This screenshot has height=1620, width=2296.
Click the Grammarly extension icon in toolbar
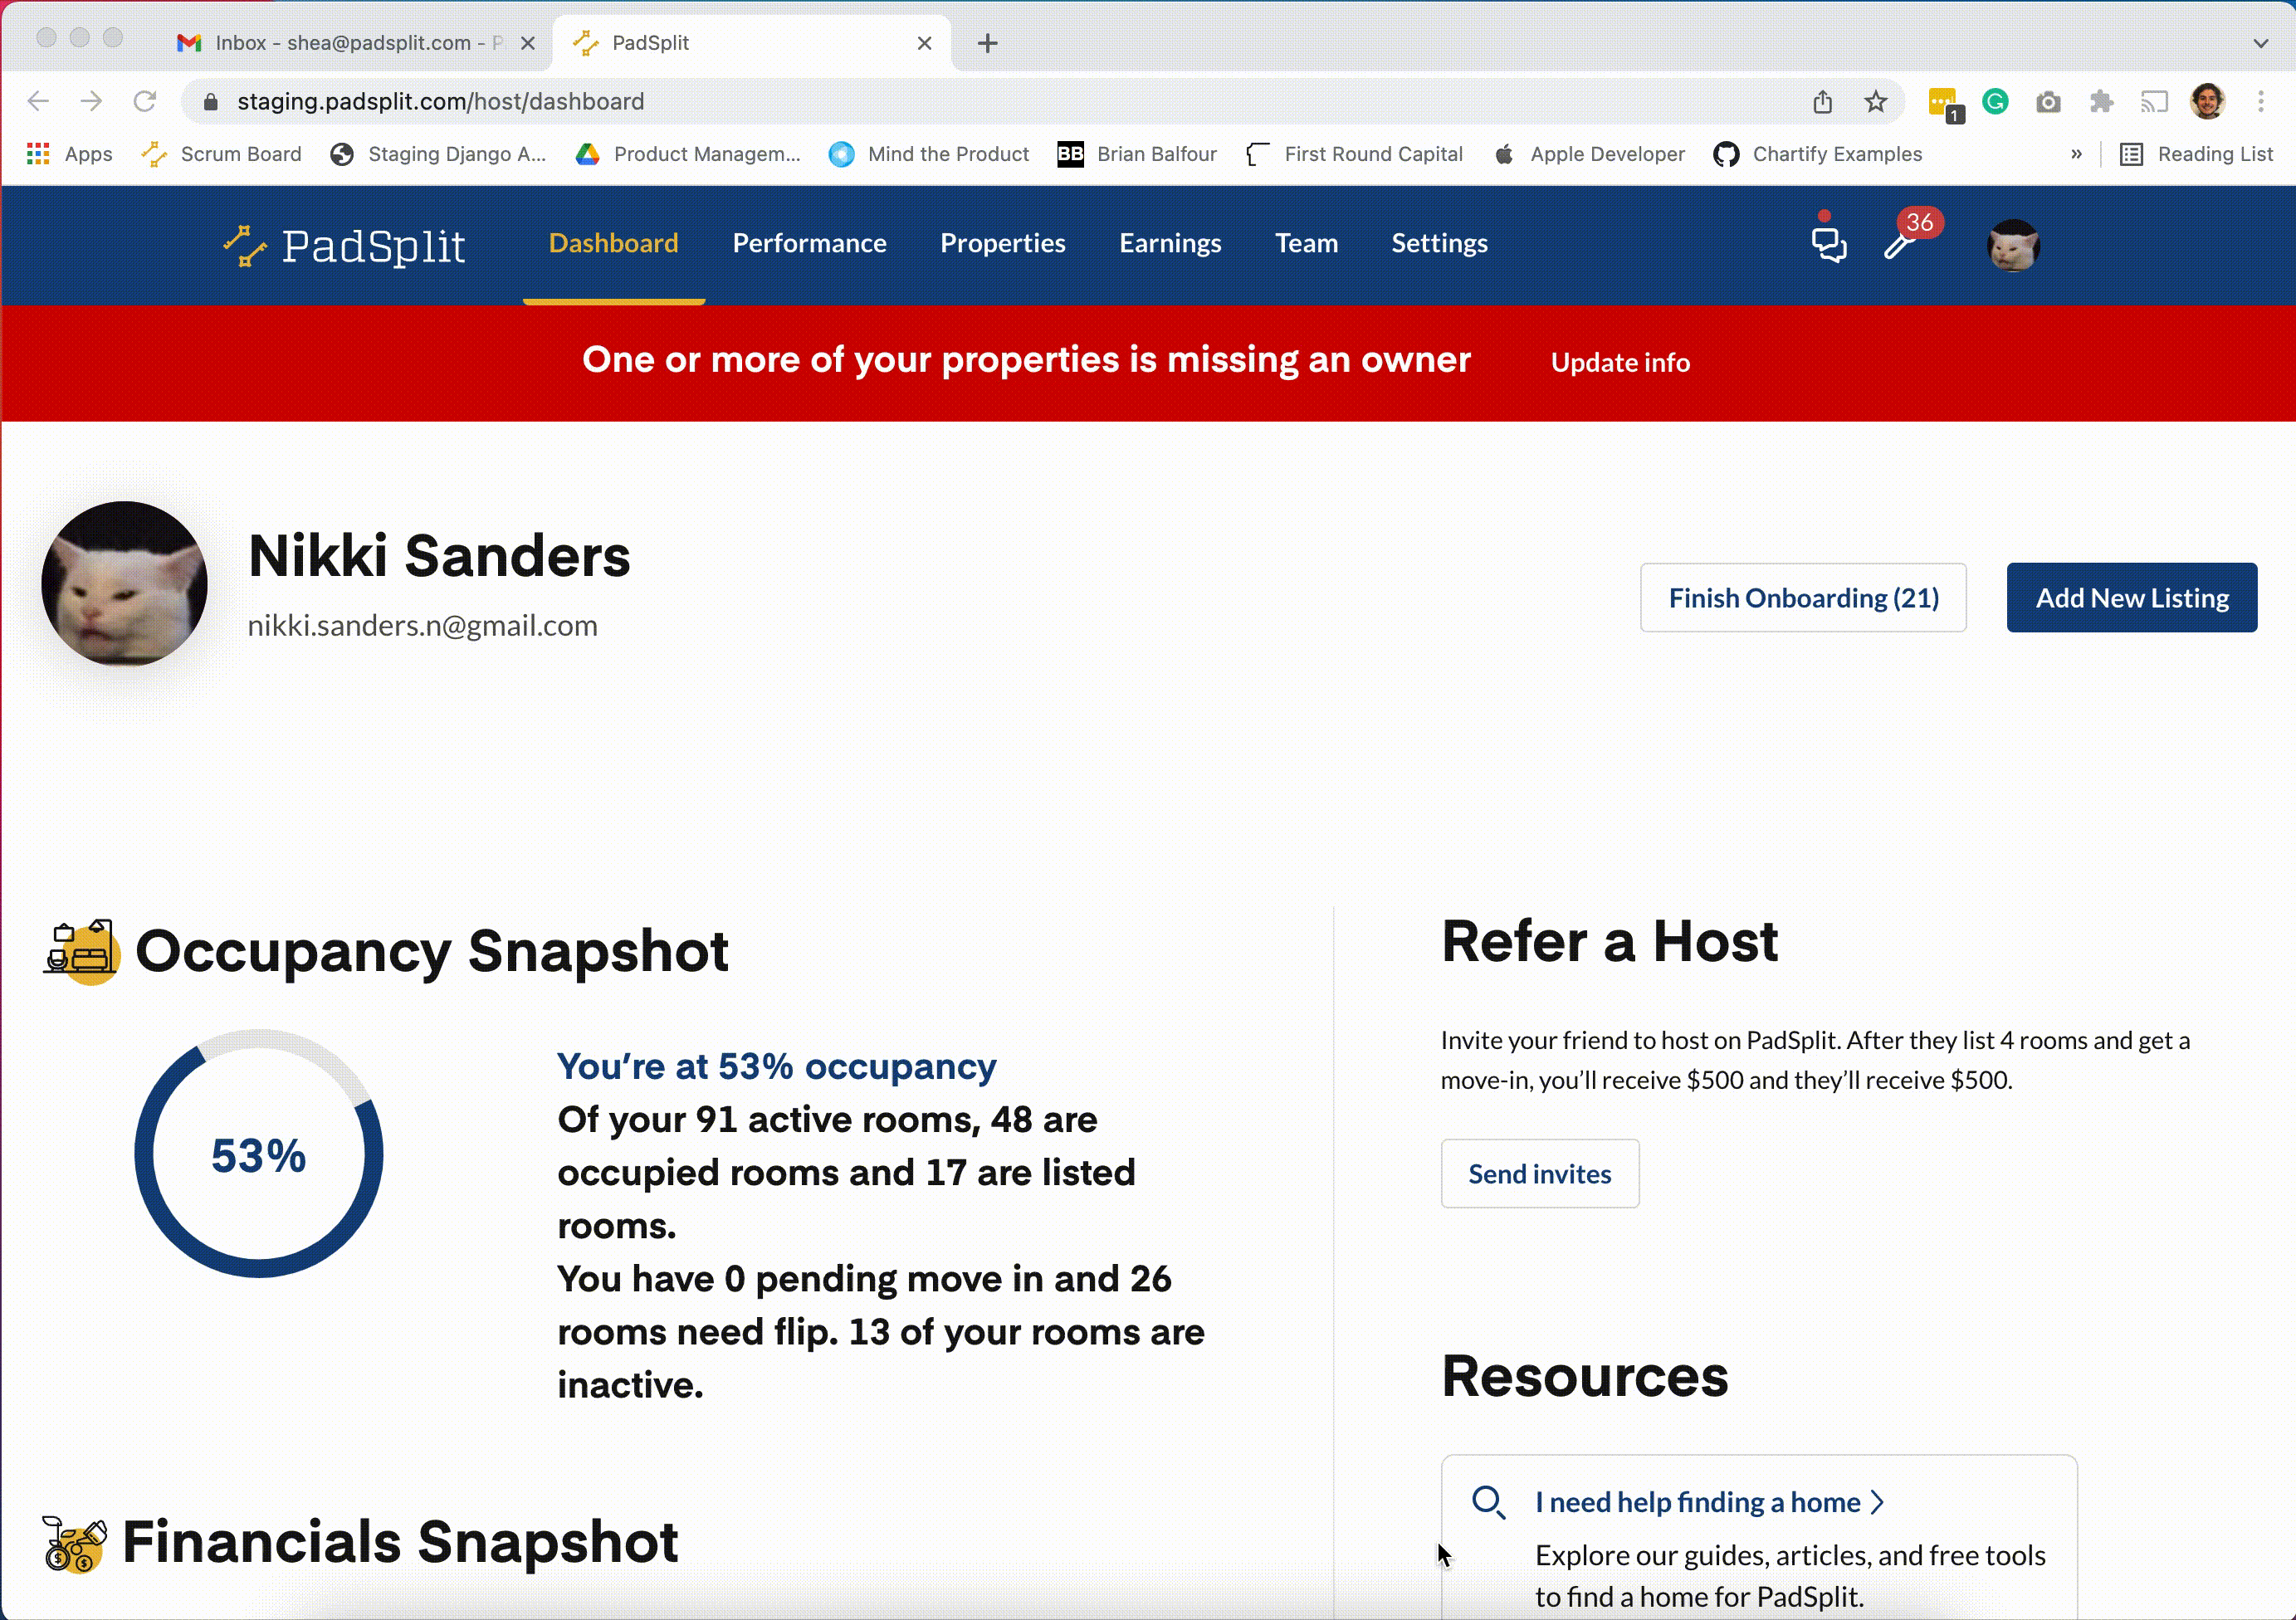[1995, 100]
